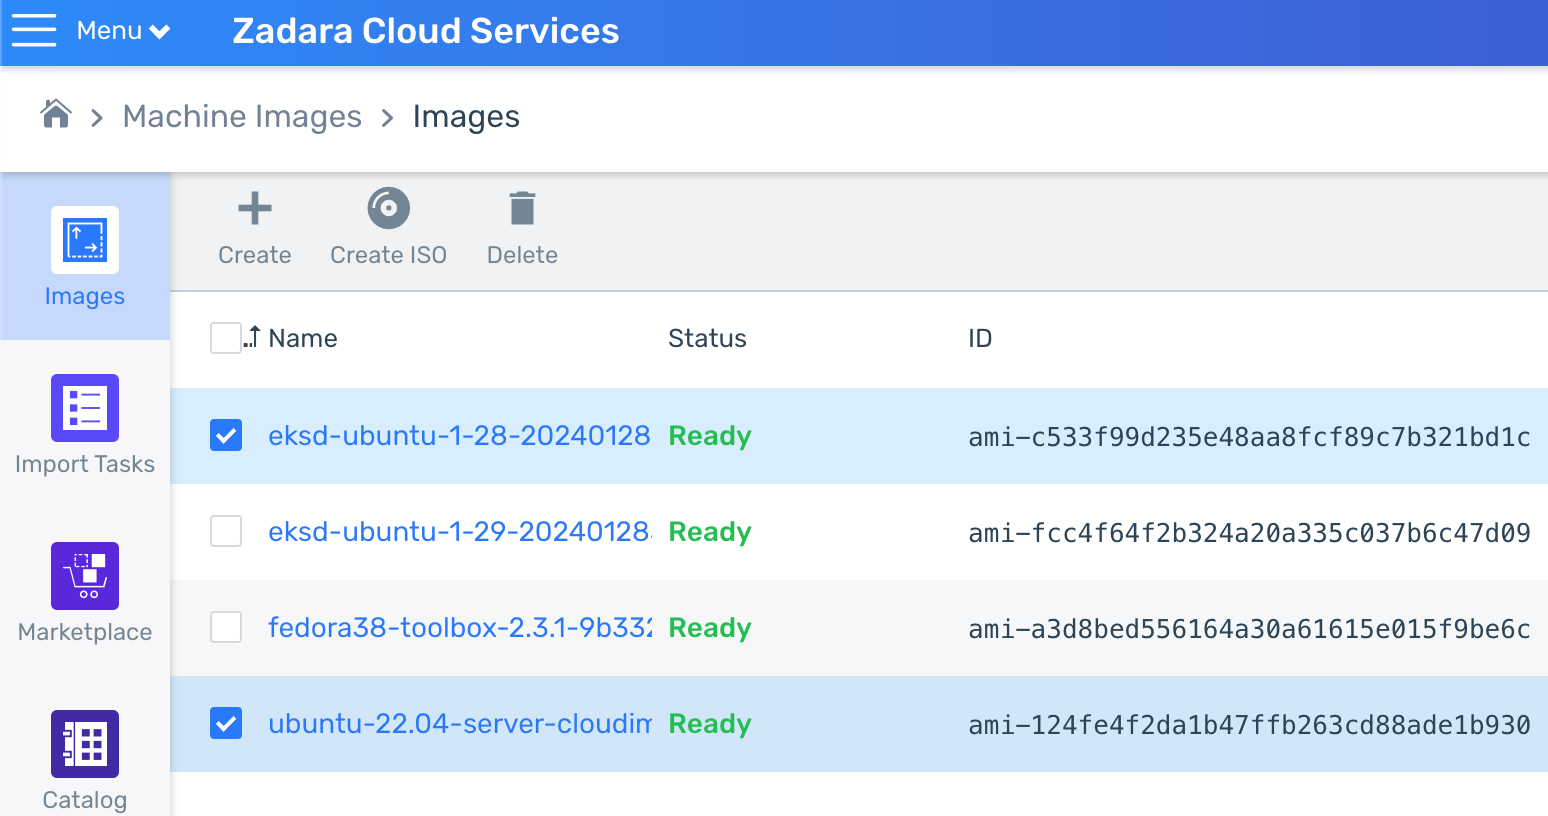The image size is (1548, 816).
Task: Click Ready status of fedora38-toolbox row
Action: (x=710, y=628)
